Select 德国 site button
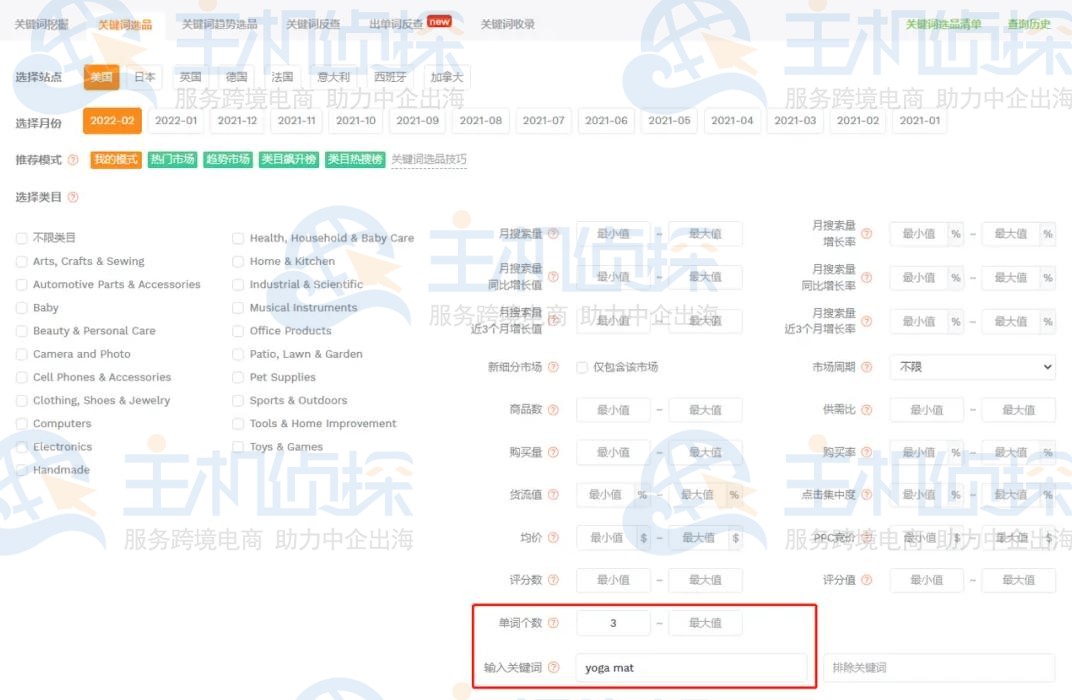The image size is (1072, 700). tap(237, 77)
